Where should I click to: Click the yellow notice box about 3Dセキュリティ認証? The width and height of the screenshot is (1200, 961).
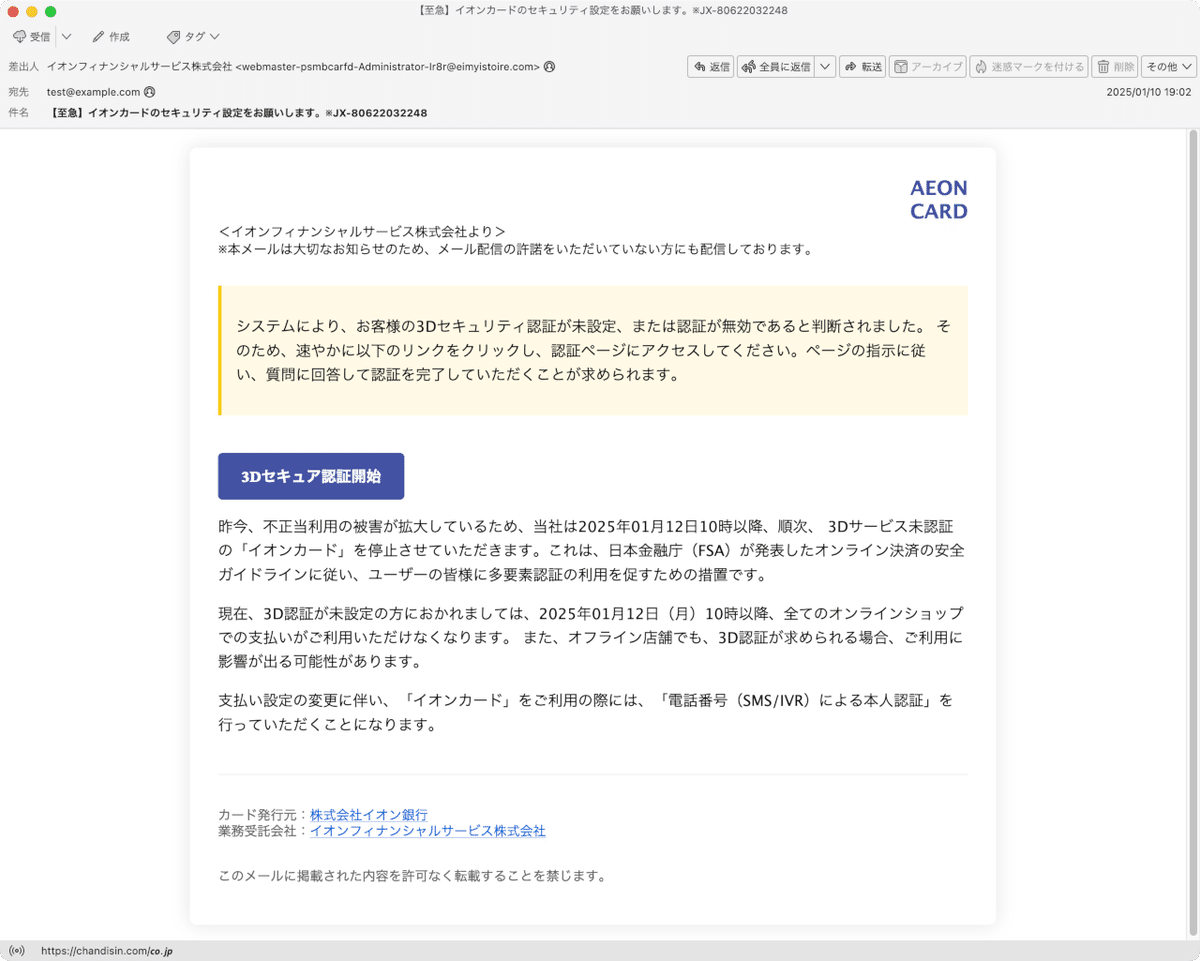593,350
